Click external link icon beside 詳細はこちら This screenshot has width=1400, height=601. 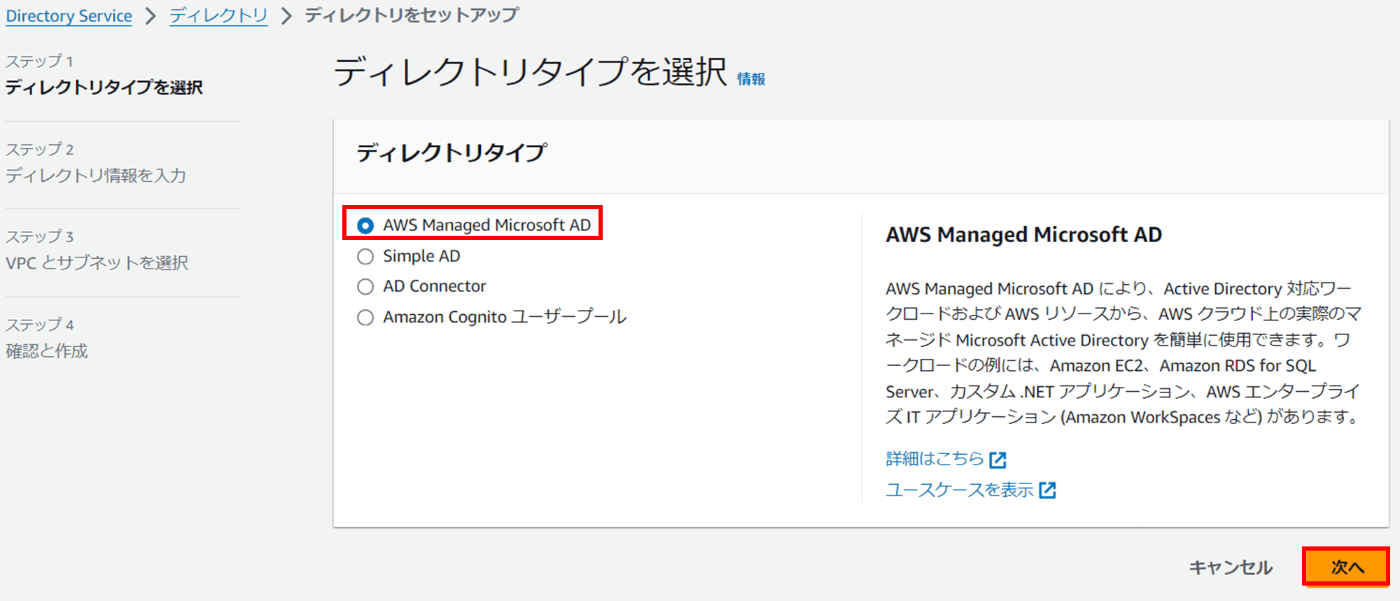[998, 460]
